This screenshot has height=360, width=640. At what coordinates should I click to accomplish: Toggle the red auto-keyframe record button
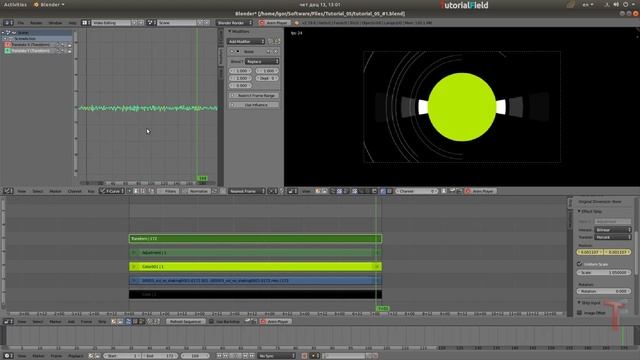(304, 356)
